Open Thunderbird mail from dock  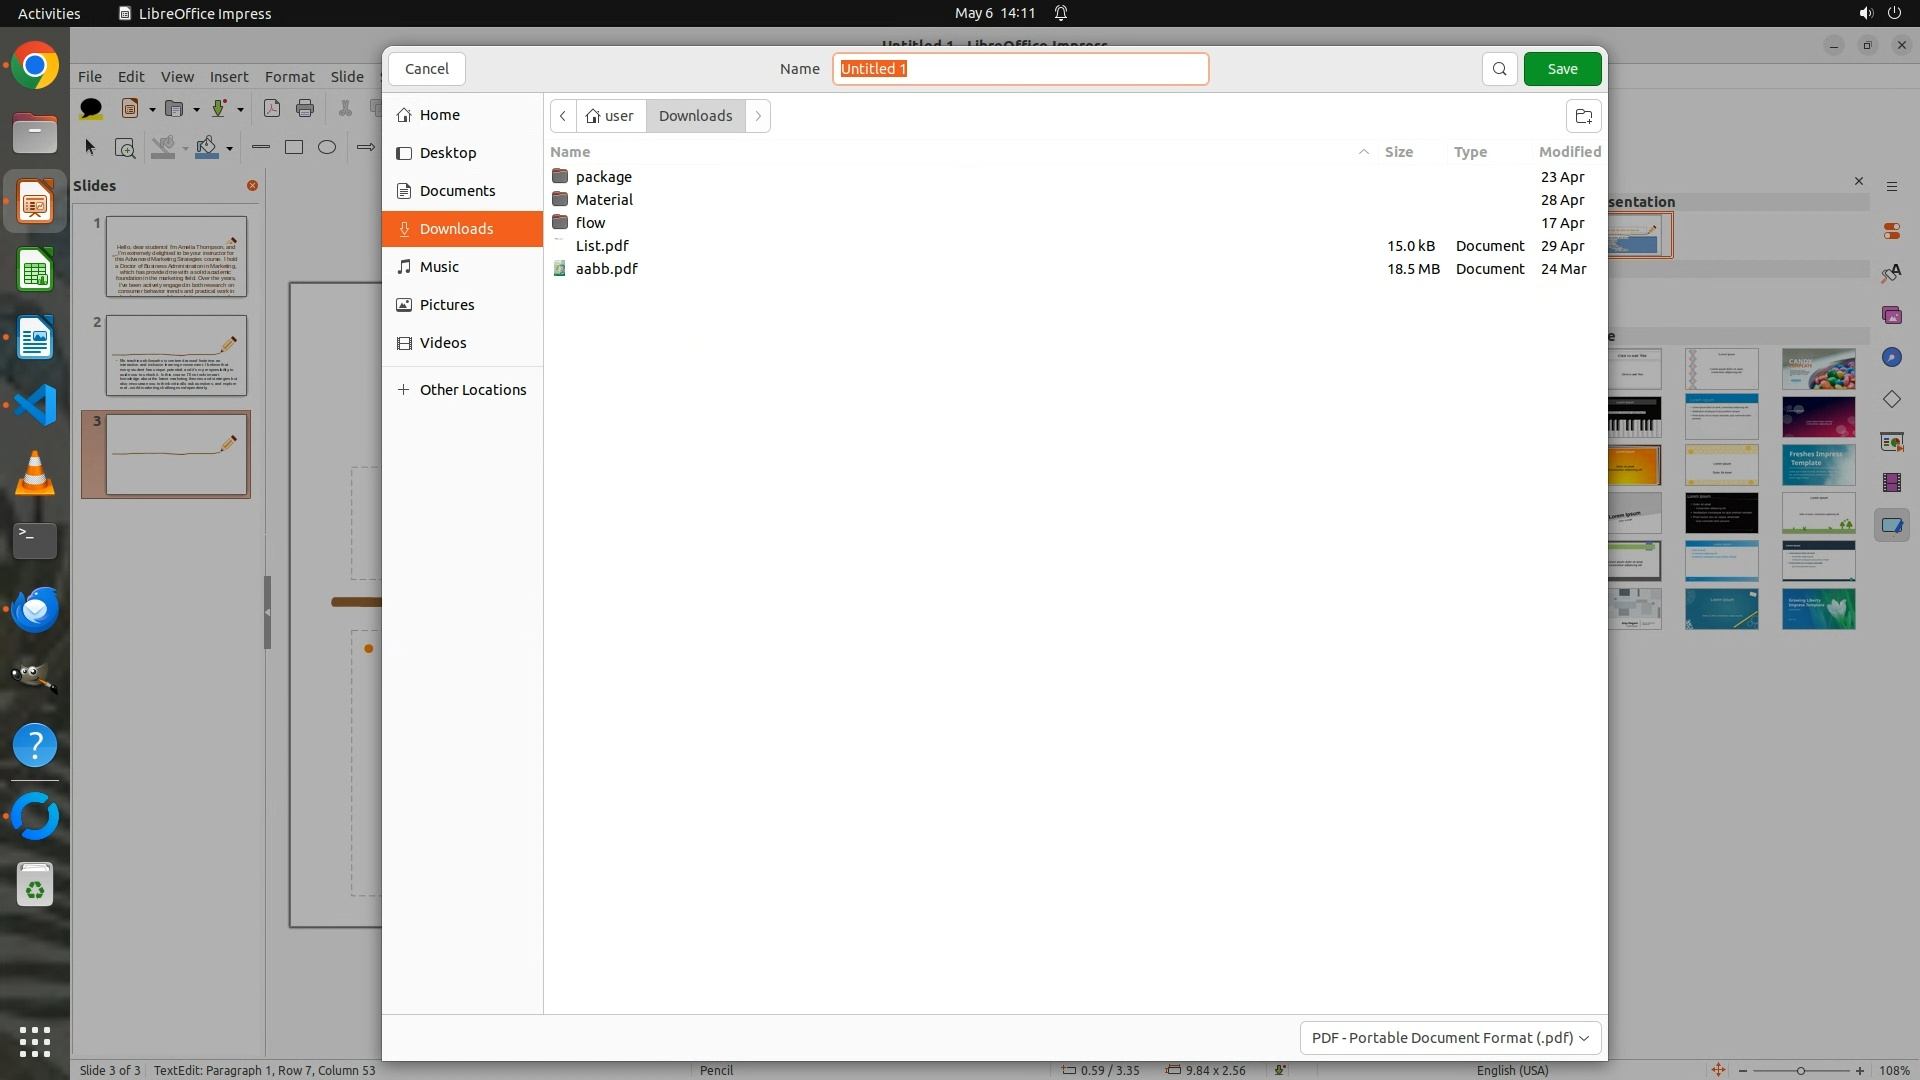(35, 609)
